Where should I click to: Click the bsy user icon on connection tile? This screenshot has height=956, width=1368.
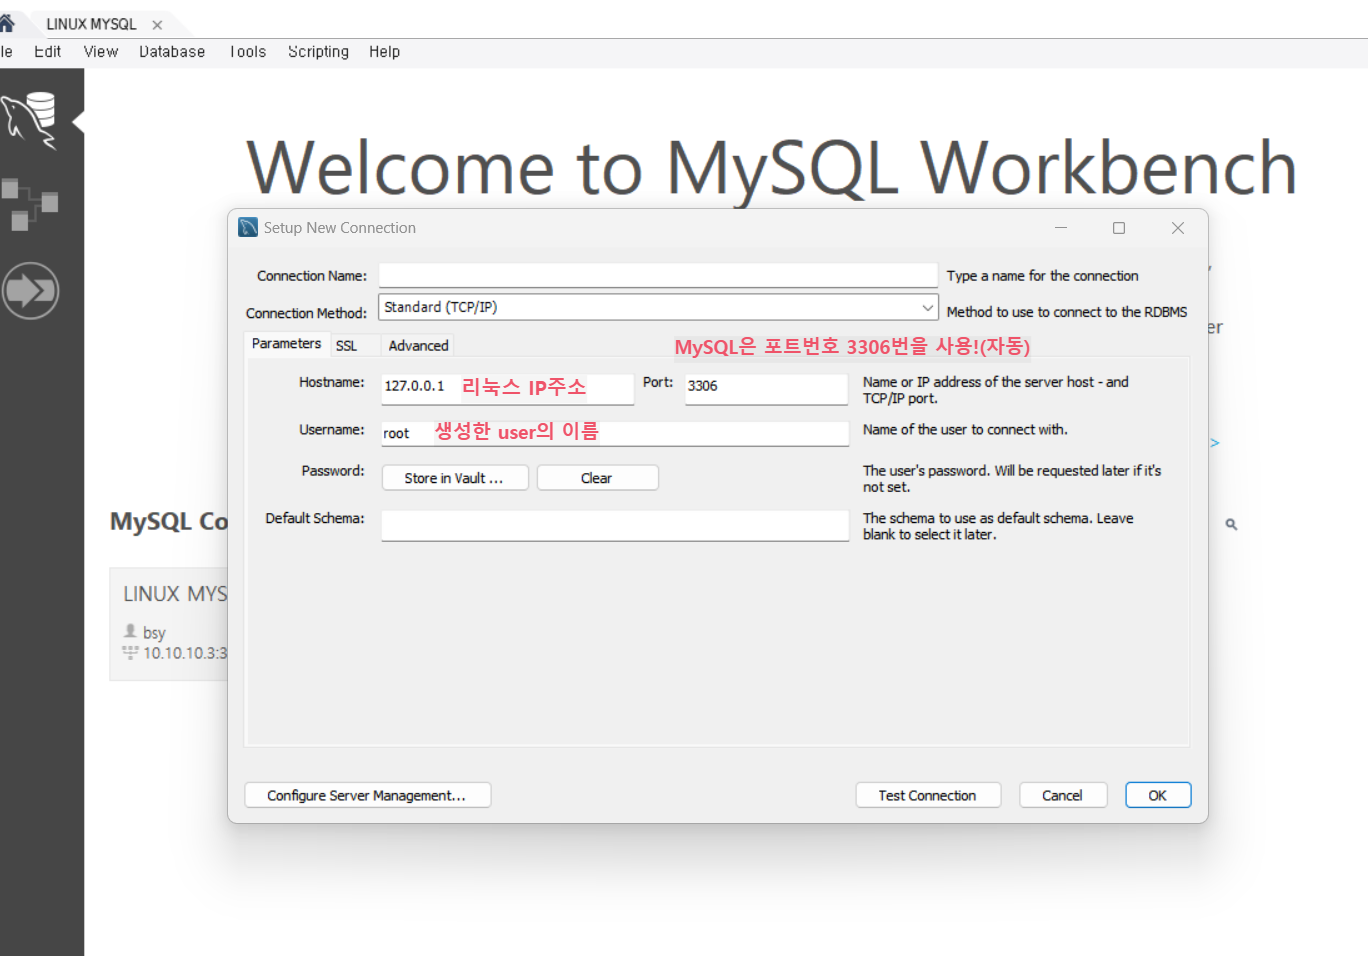[x=130, y=631]
